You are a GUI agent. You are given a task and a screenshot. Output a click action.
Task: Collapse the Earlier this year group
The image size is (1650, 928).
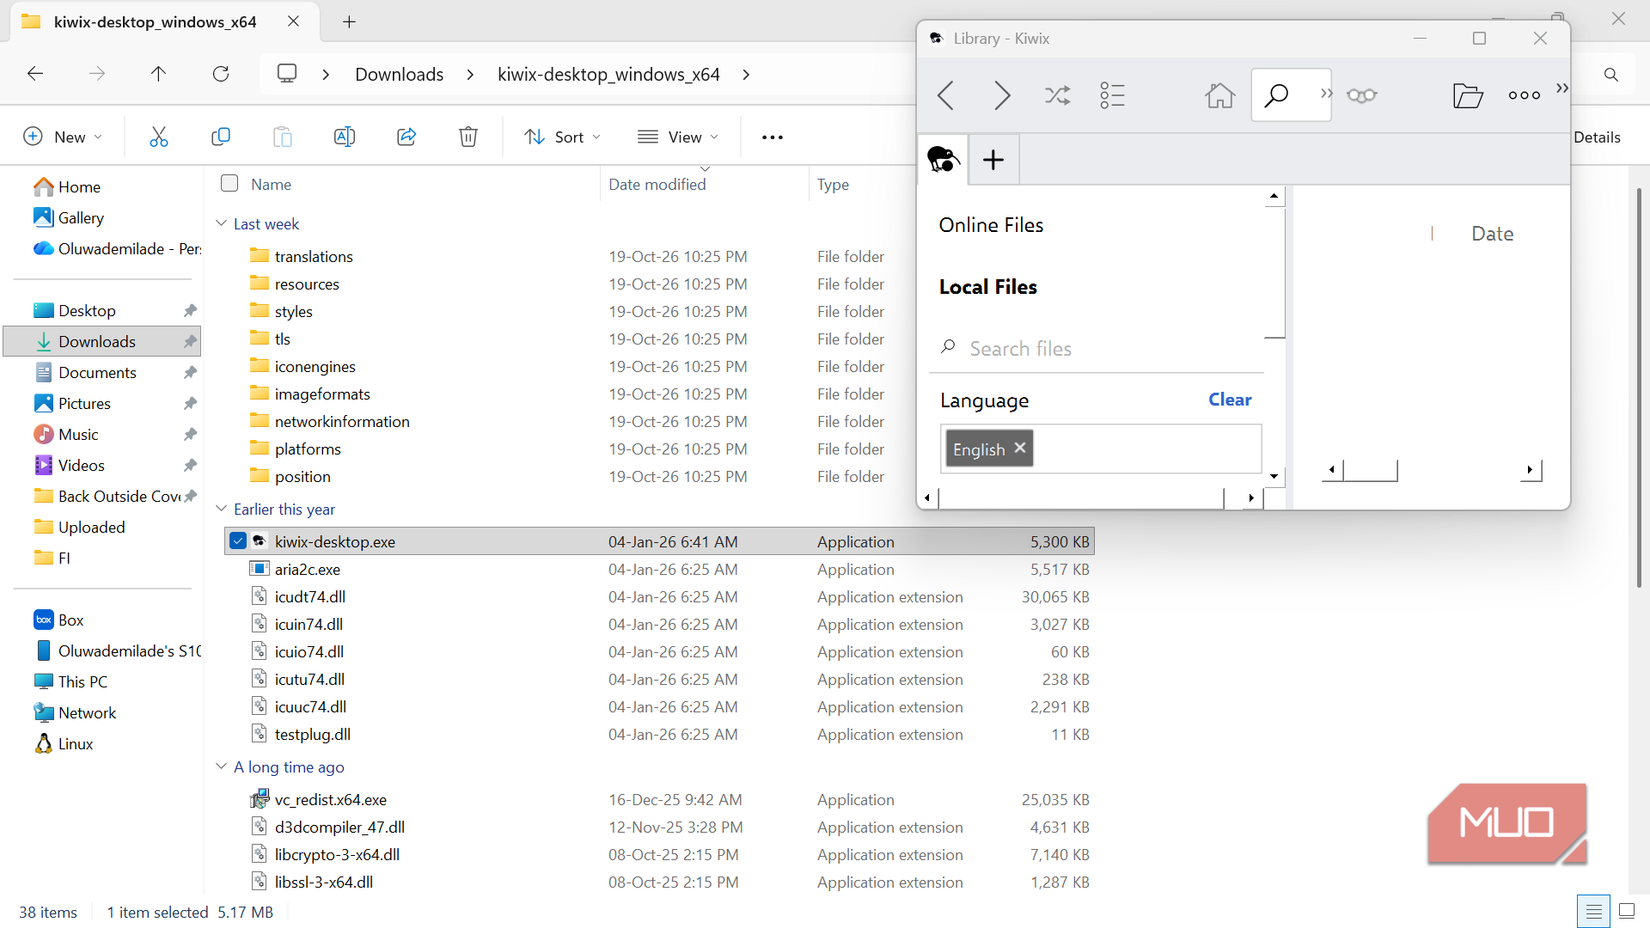point(221,509)
